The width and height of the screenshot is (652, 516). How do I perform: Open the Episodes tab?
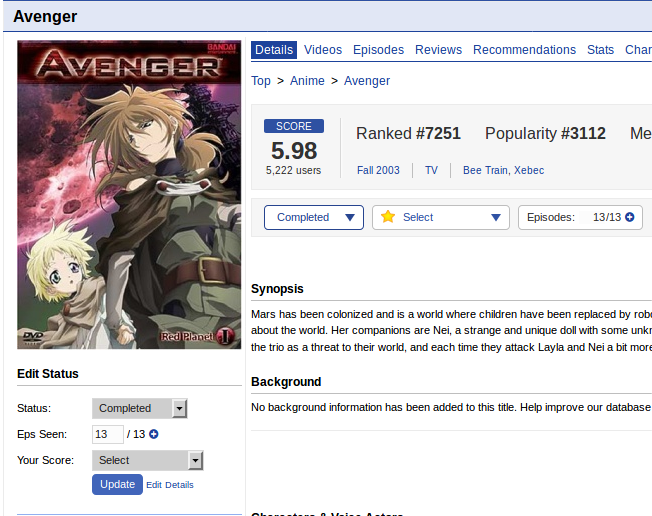click(x=378, y=50)
